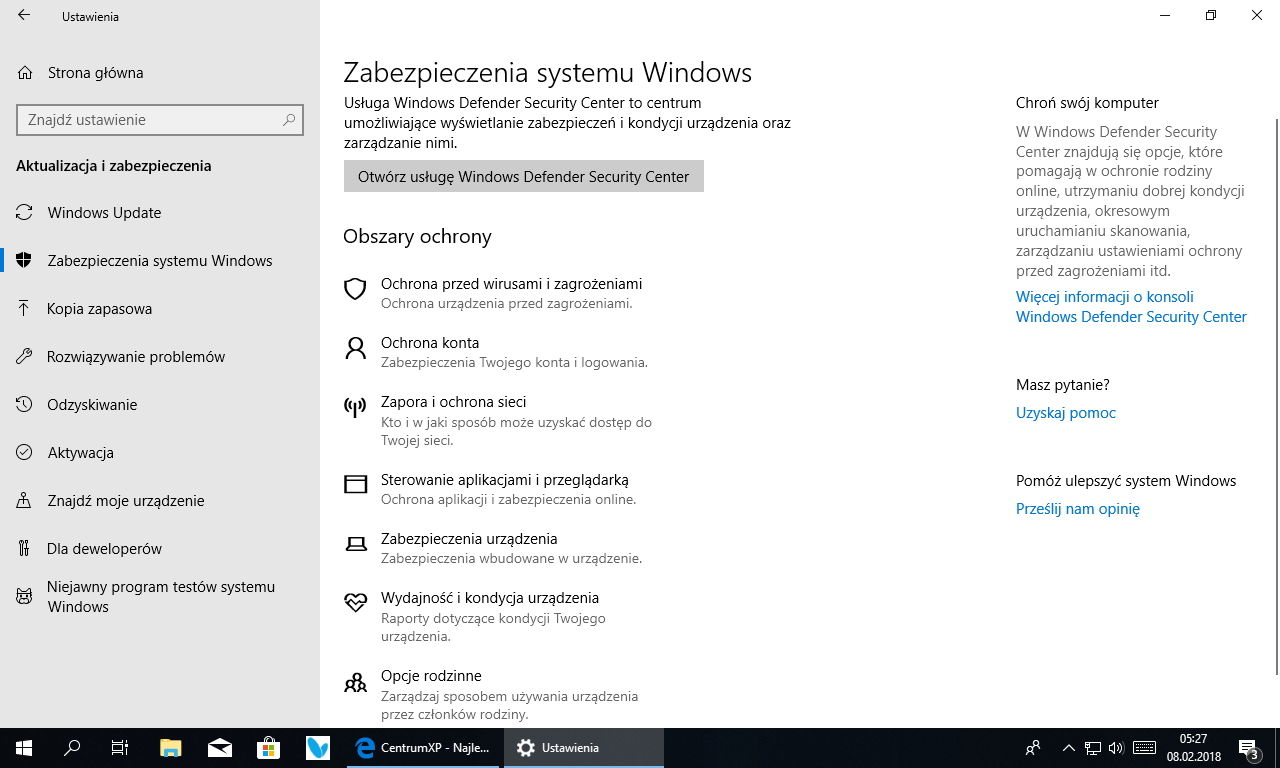The height and width of the screenshot is (768, 1280).
Task: Select the Windows Update sync icon
Action: pos(24,213)
